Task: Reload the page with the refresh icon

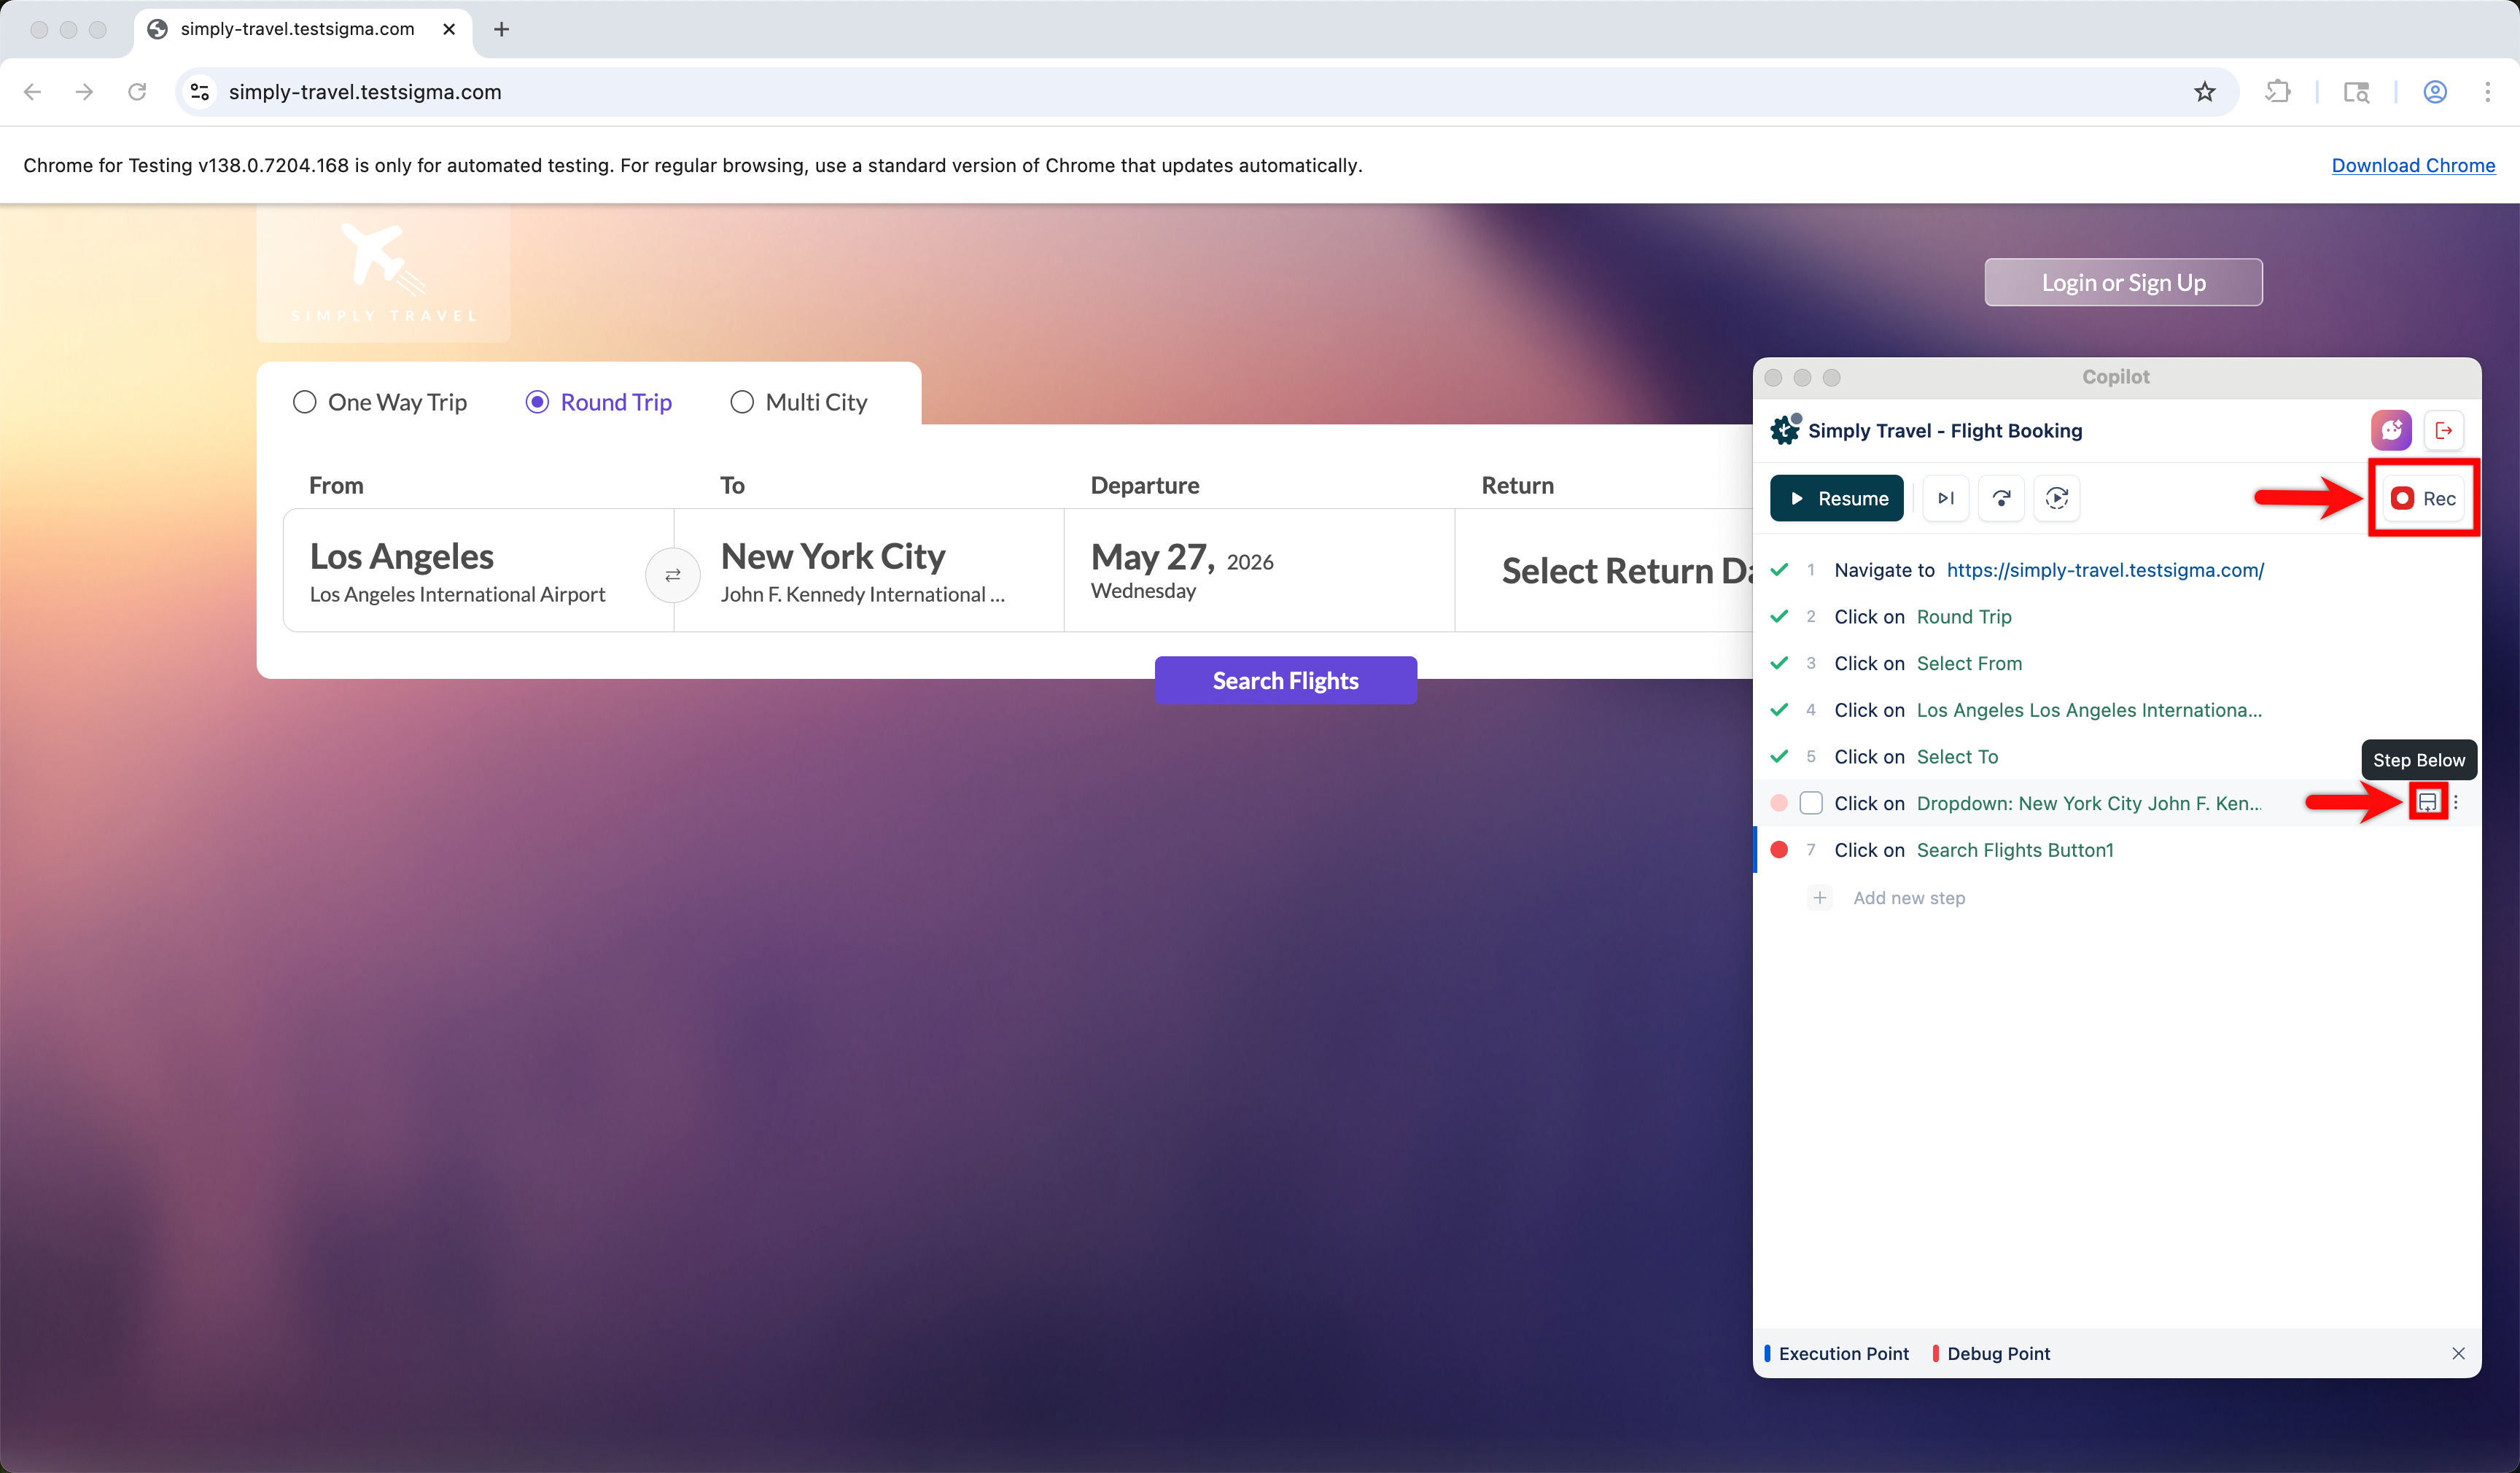Action: [x=137, y=92]
